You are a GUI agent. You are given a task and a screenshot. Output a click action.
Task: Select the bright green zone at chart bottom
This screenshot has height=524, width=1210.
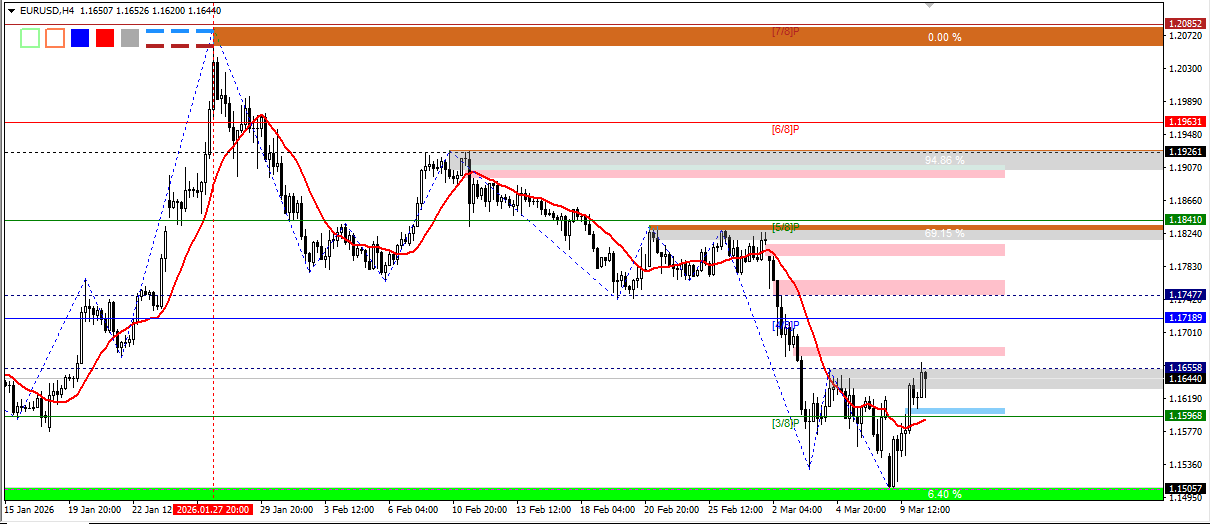[x=584, y=494]
